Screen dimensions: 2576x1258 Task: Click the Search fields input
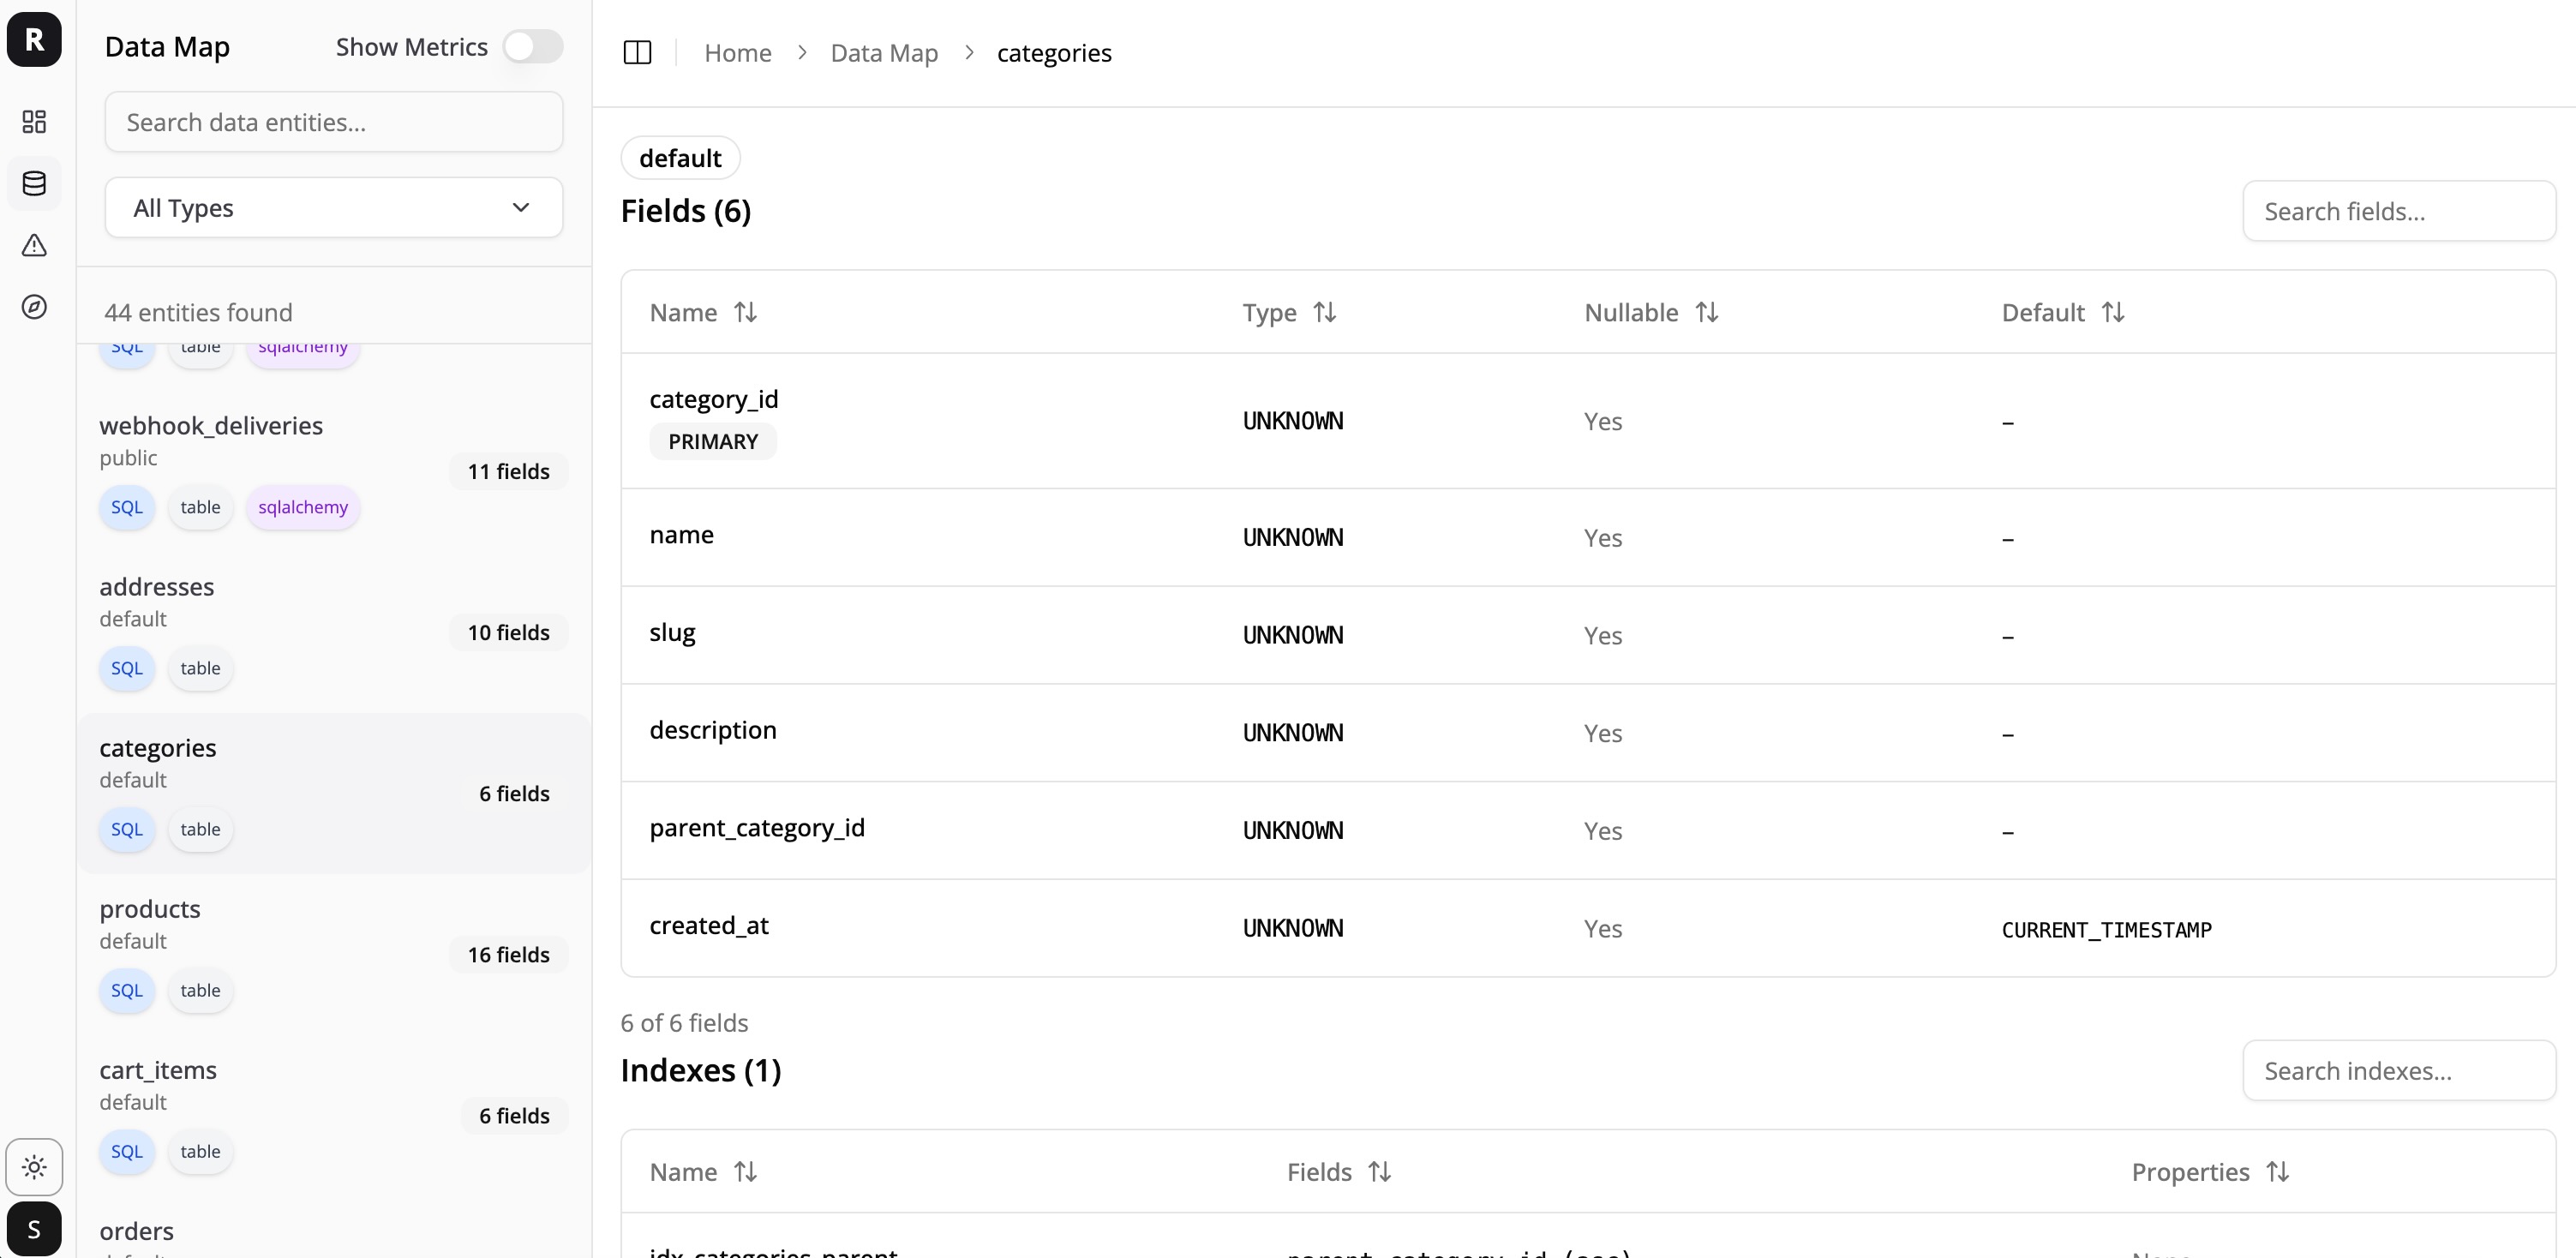point(2398,212)
